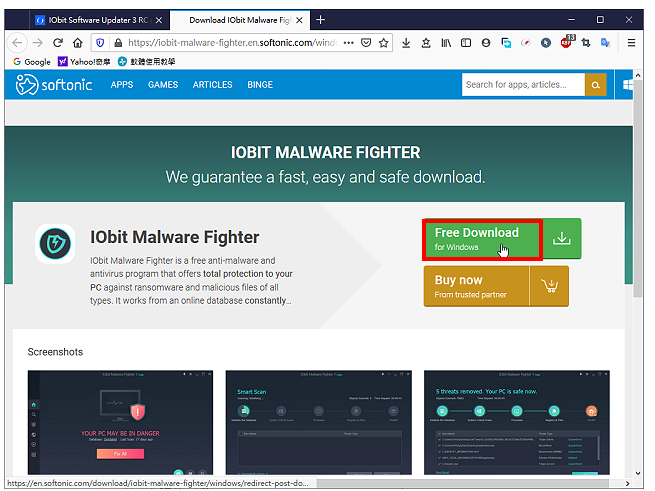Click the Buy now shopping cart icon
This screenshot has height=491, width=655.
[549, 286]
